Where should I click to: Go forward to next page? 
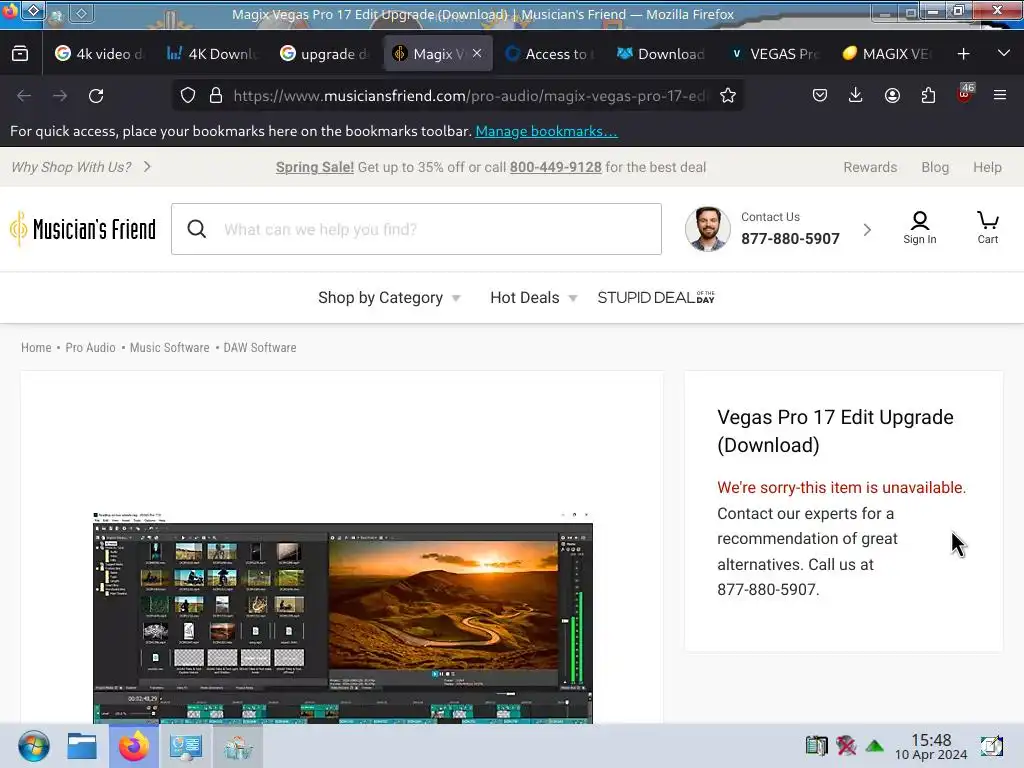pyautogui.click(x=60, y=96)
